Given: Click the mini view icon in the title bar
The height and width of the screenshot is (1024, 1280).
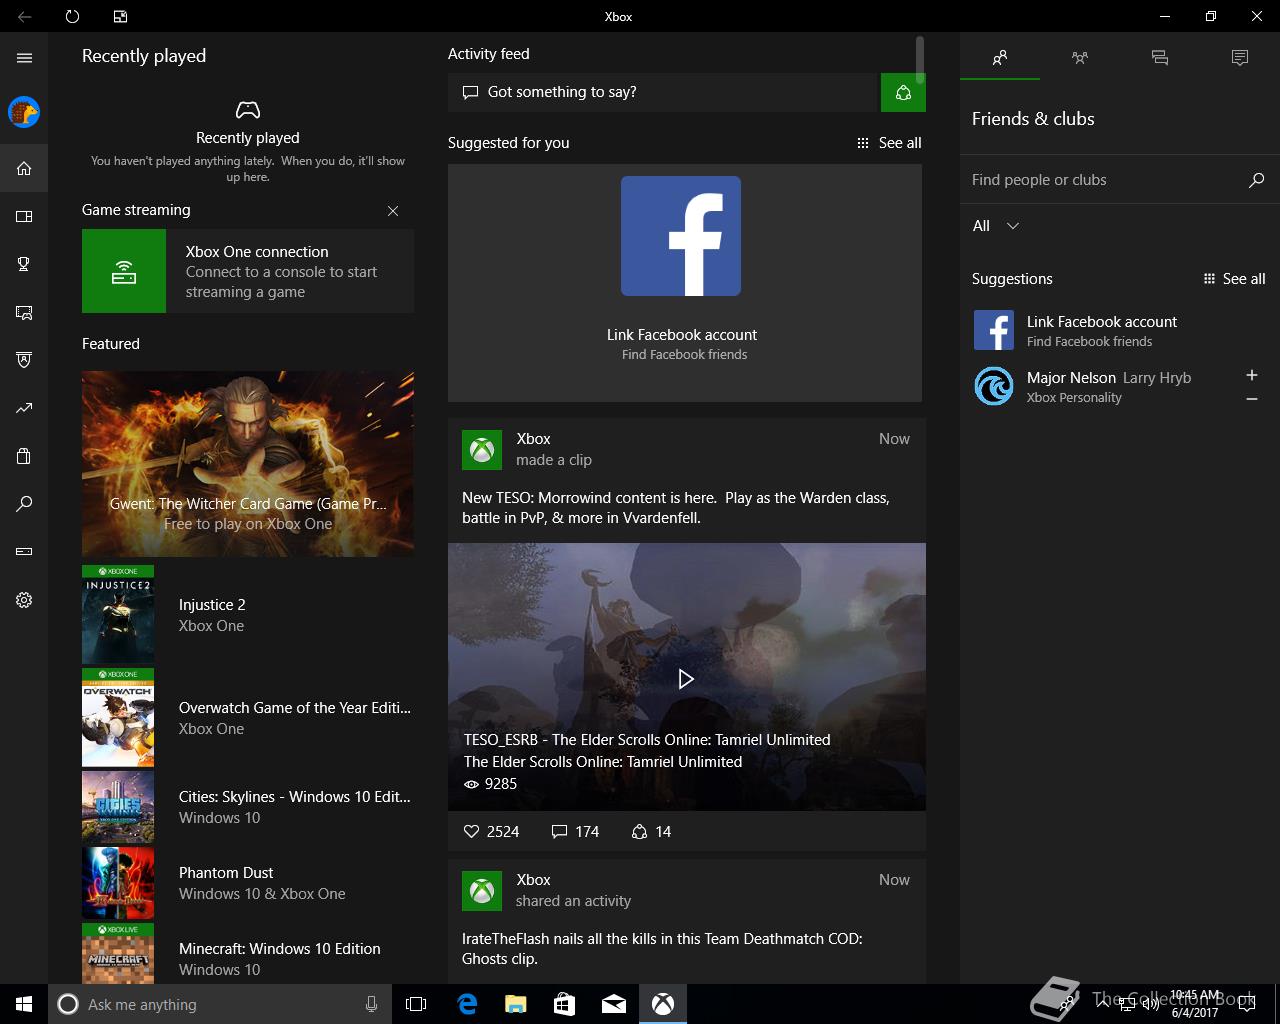Looking at the screenshot, I should pos(120,16).
